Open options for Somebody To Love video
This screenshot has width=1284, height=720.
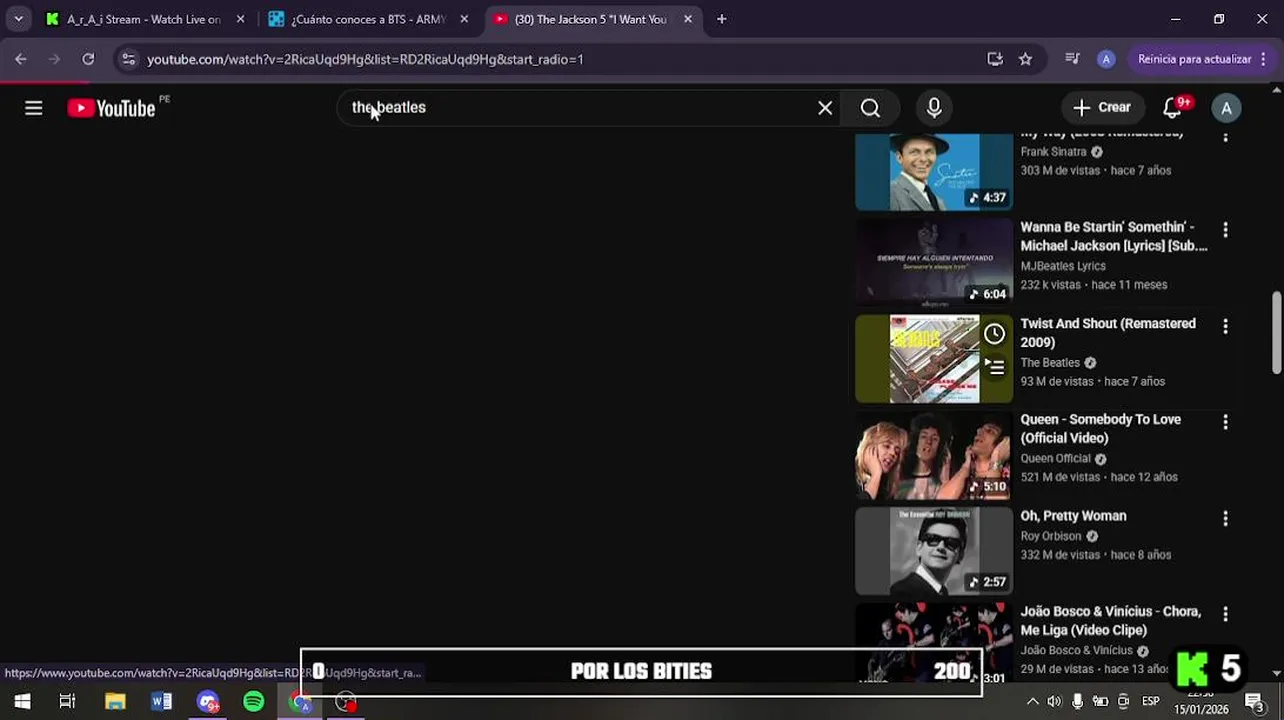pyautogui.click(x=1225, y=422)
